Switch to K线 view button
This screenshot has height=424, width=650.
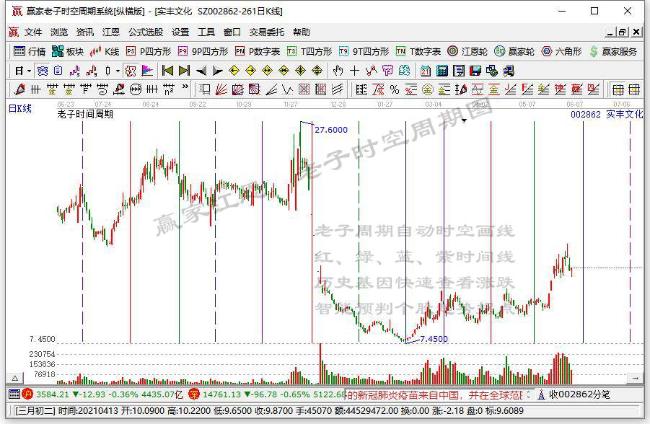[x=104, y=51]
